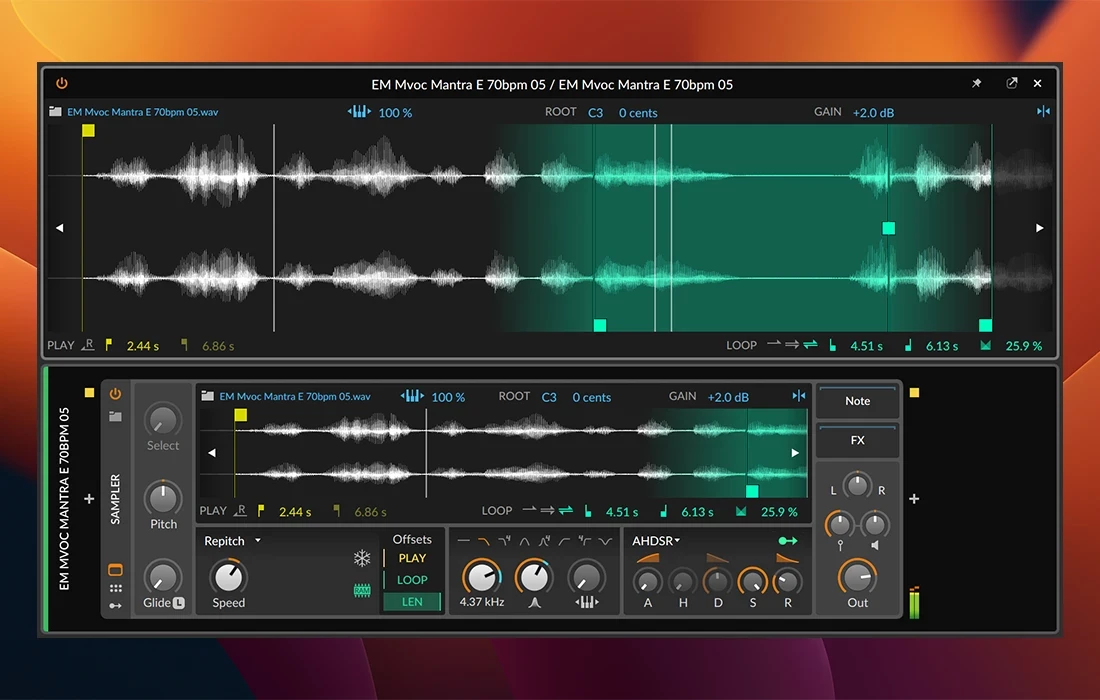Viewport: 1100px width, 700px height.
Task: Click the keyboard tracking icon under the filter knobs
Action: coord(586,602)
